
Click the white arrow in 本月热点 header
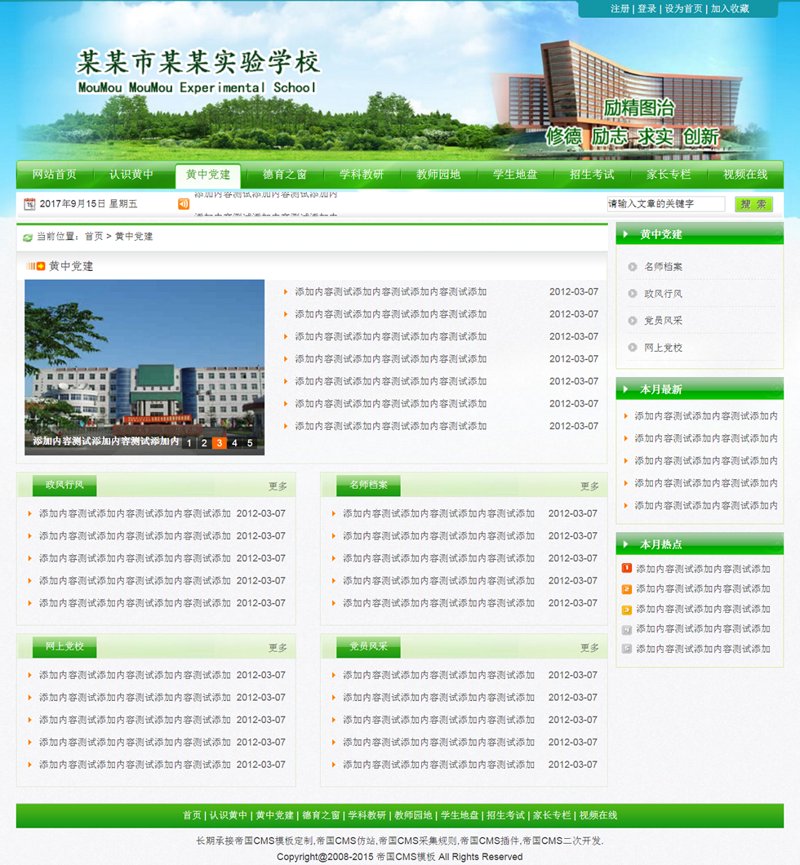point(626,544)
